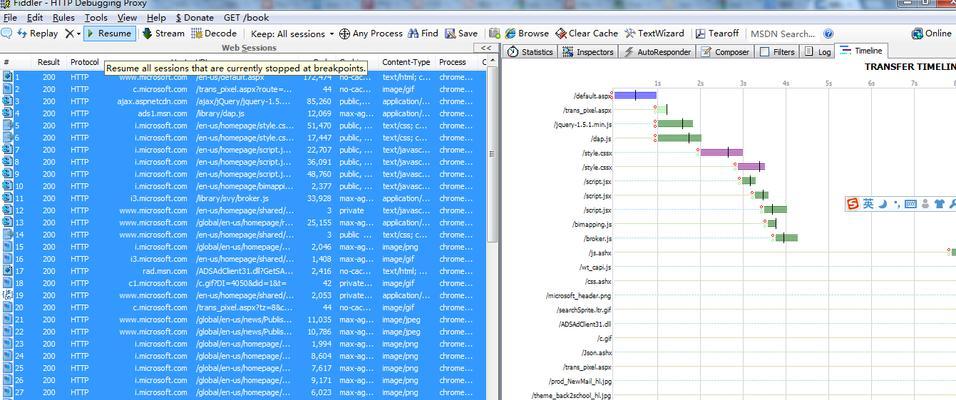Select the Timeline tab
956x400 pixels.
pos(861,51)
